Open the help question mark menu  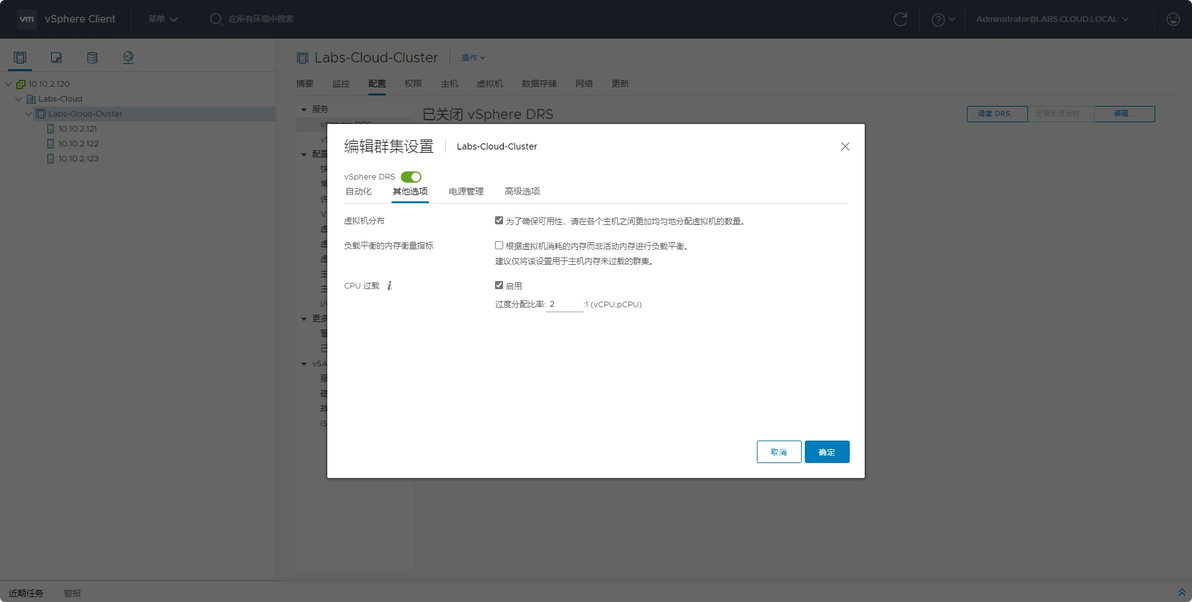(943, 19)
